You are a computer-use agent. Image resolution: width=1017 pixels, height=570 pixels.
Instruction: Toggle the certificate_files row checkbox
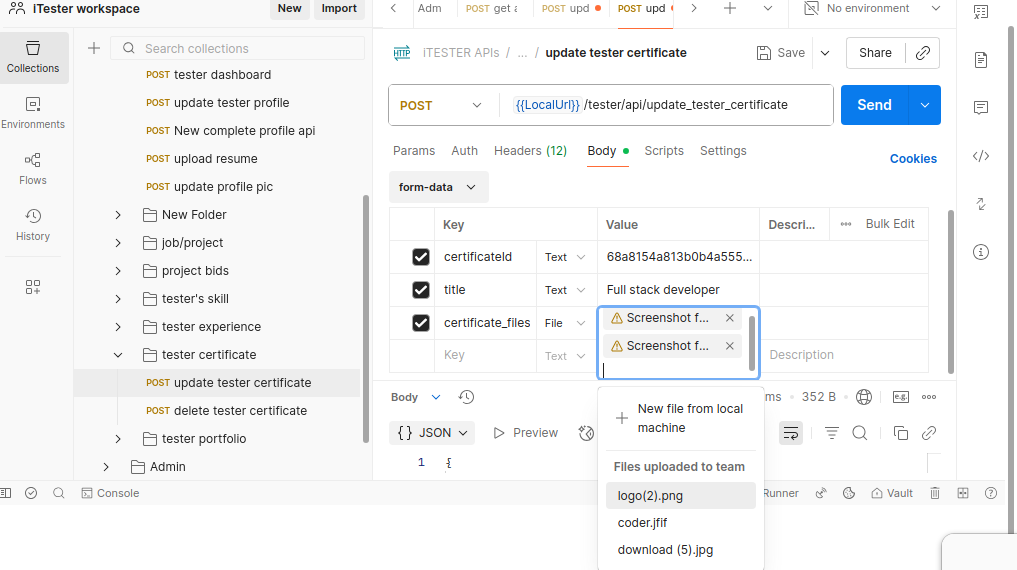coord(421,323)
